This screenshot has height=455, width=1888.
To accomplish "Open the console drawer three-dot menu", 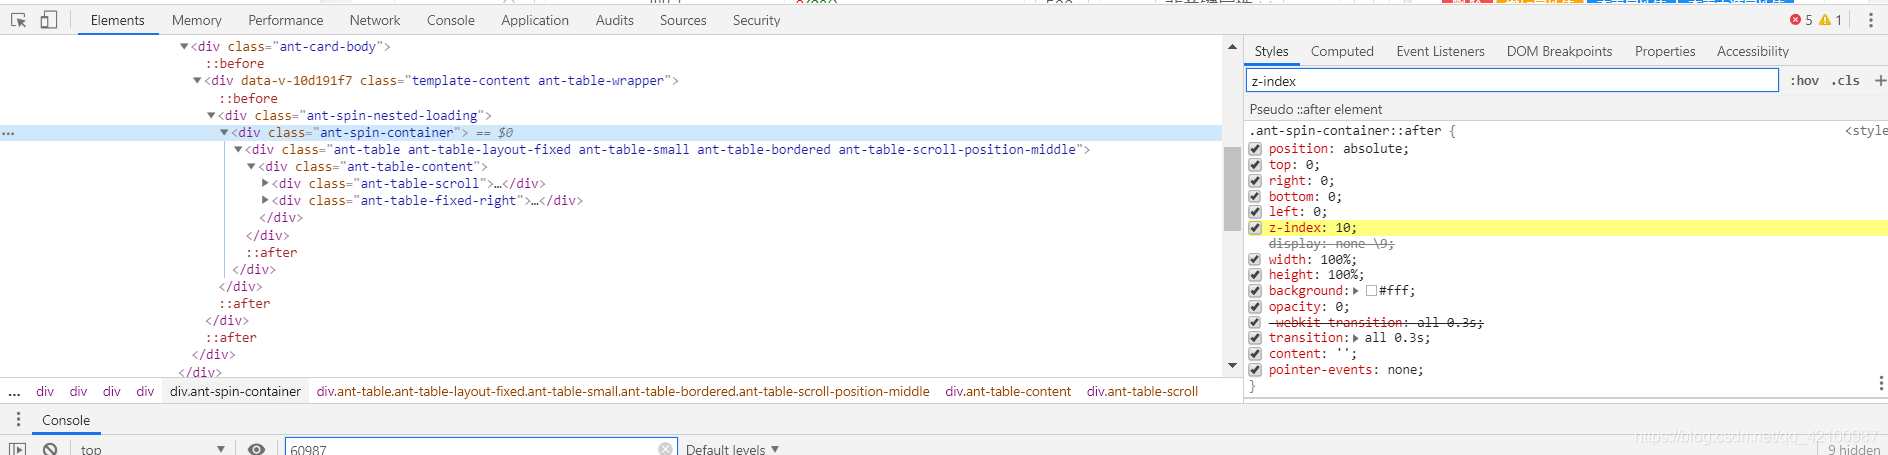I will tap(18, 420).
